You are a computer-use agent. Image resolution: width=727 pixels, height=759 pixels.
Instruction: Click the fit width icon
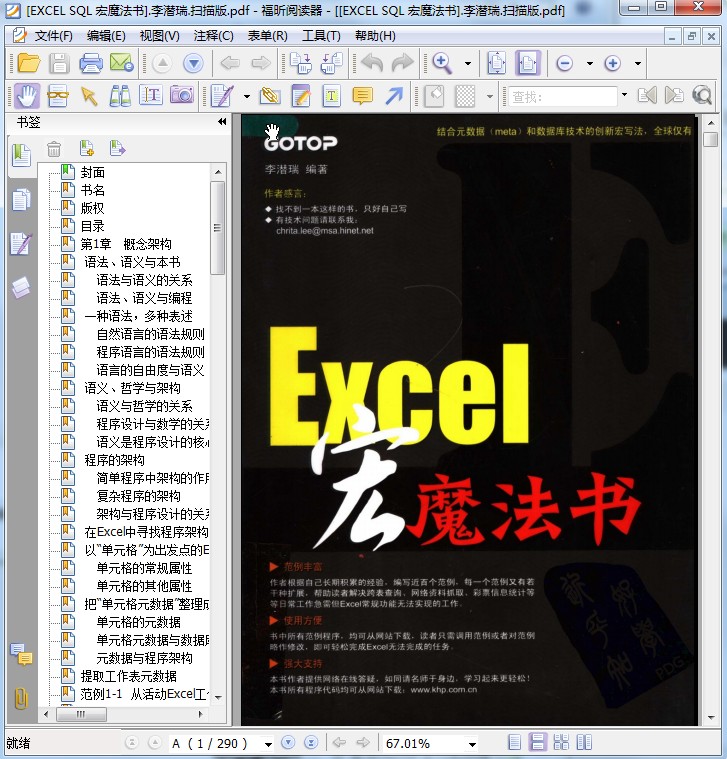click(528, 63)
